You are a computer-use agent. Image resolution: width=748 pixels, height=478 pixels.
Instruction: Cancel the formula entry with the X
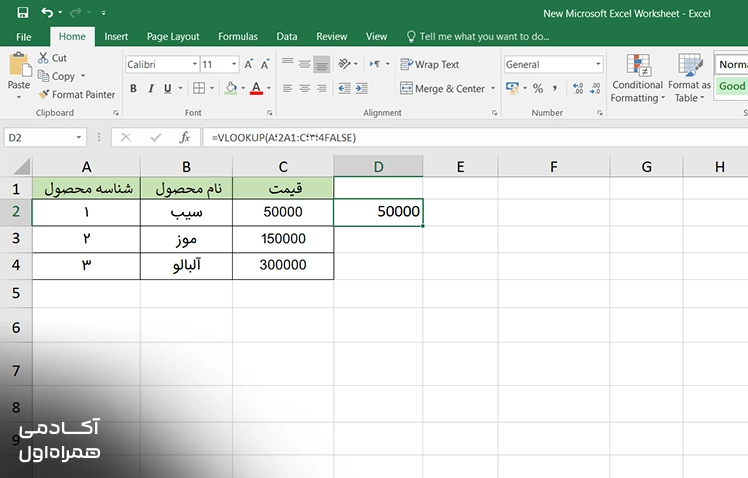pos(126,138)
